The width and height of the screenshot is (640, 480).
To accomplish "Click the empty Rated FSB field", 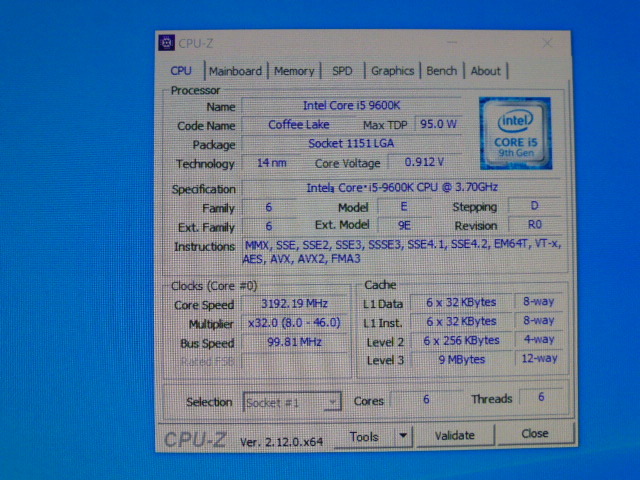I will pos(294,361).
